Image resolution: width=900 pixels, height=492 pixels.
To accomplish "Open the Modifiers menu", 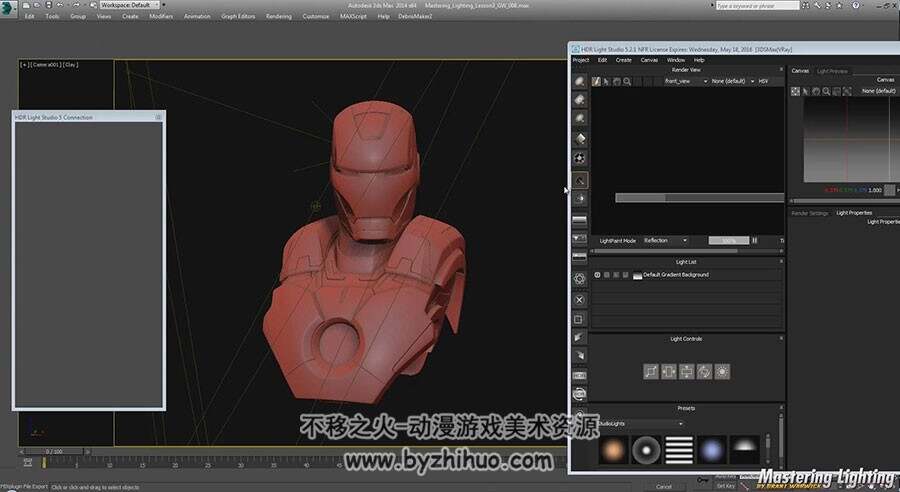I will pos(161,16).
